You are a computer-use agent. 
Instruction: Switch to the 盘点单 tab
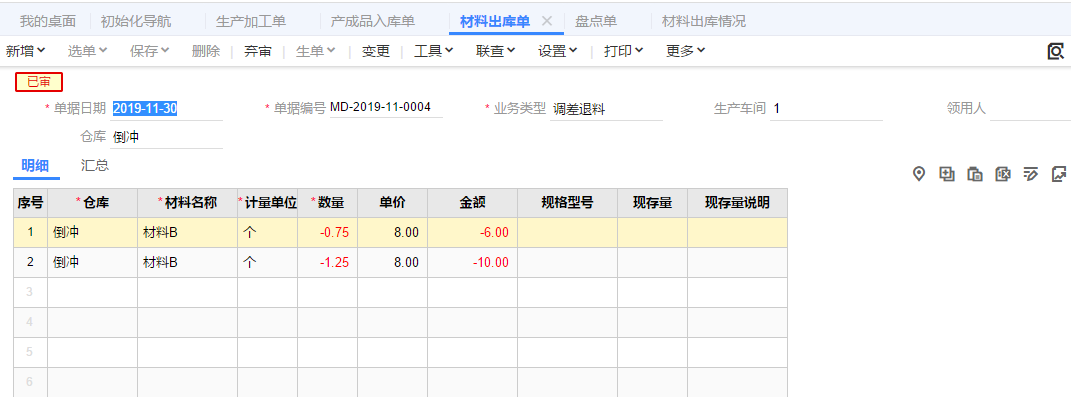596,21
